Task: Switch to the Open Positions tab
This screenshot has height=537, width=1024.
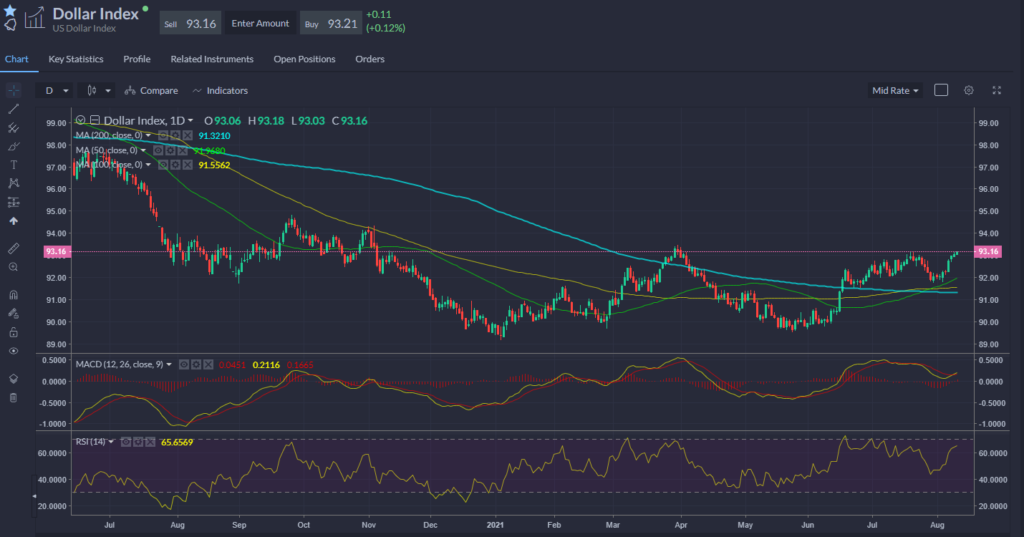Action: click(304, 59)
